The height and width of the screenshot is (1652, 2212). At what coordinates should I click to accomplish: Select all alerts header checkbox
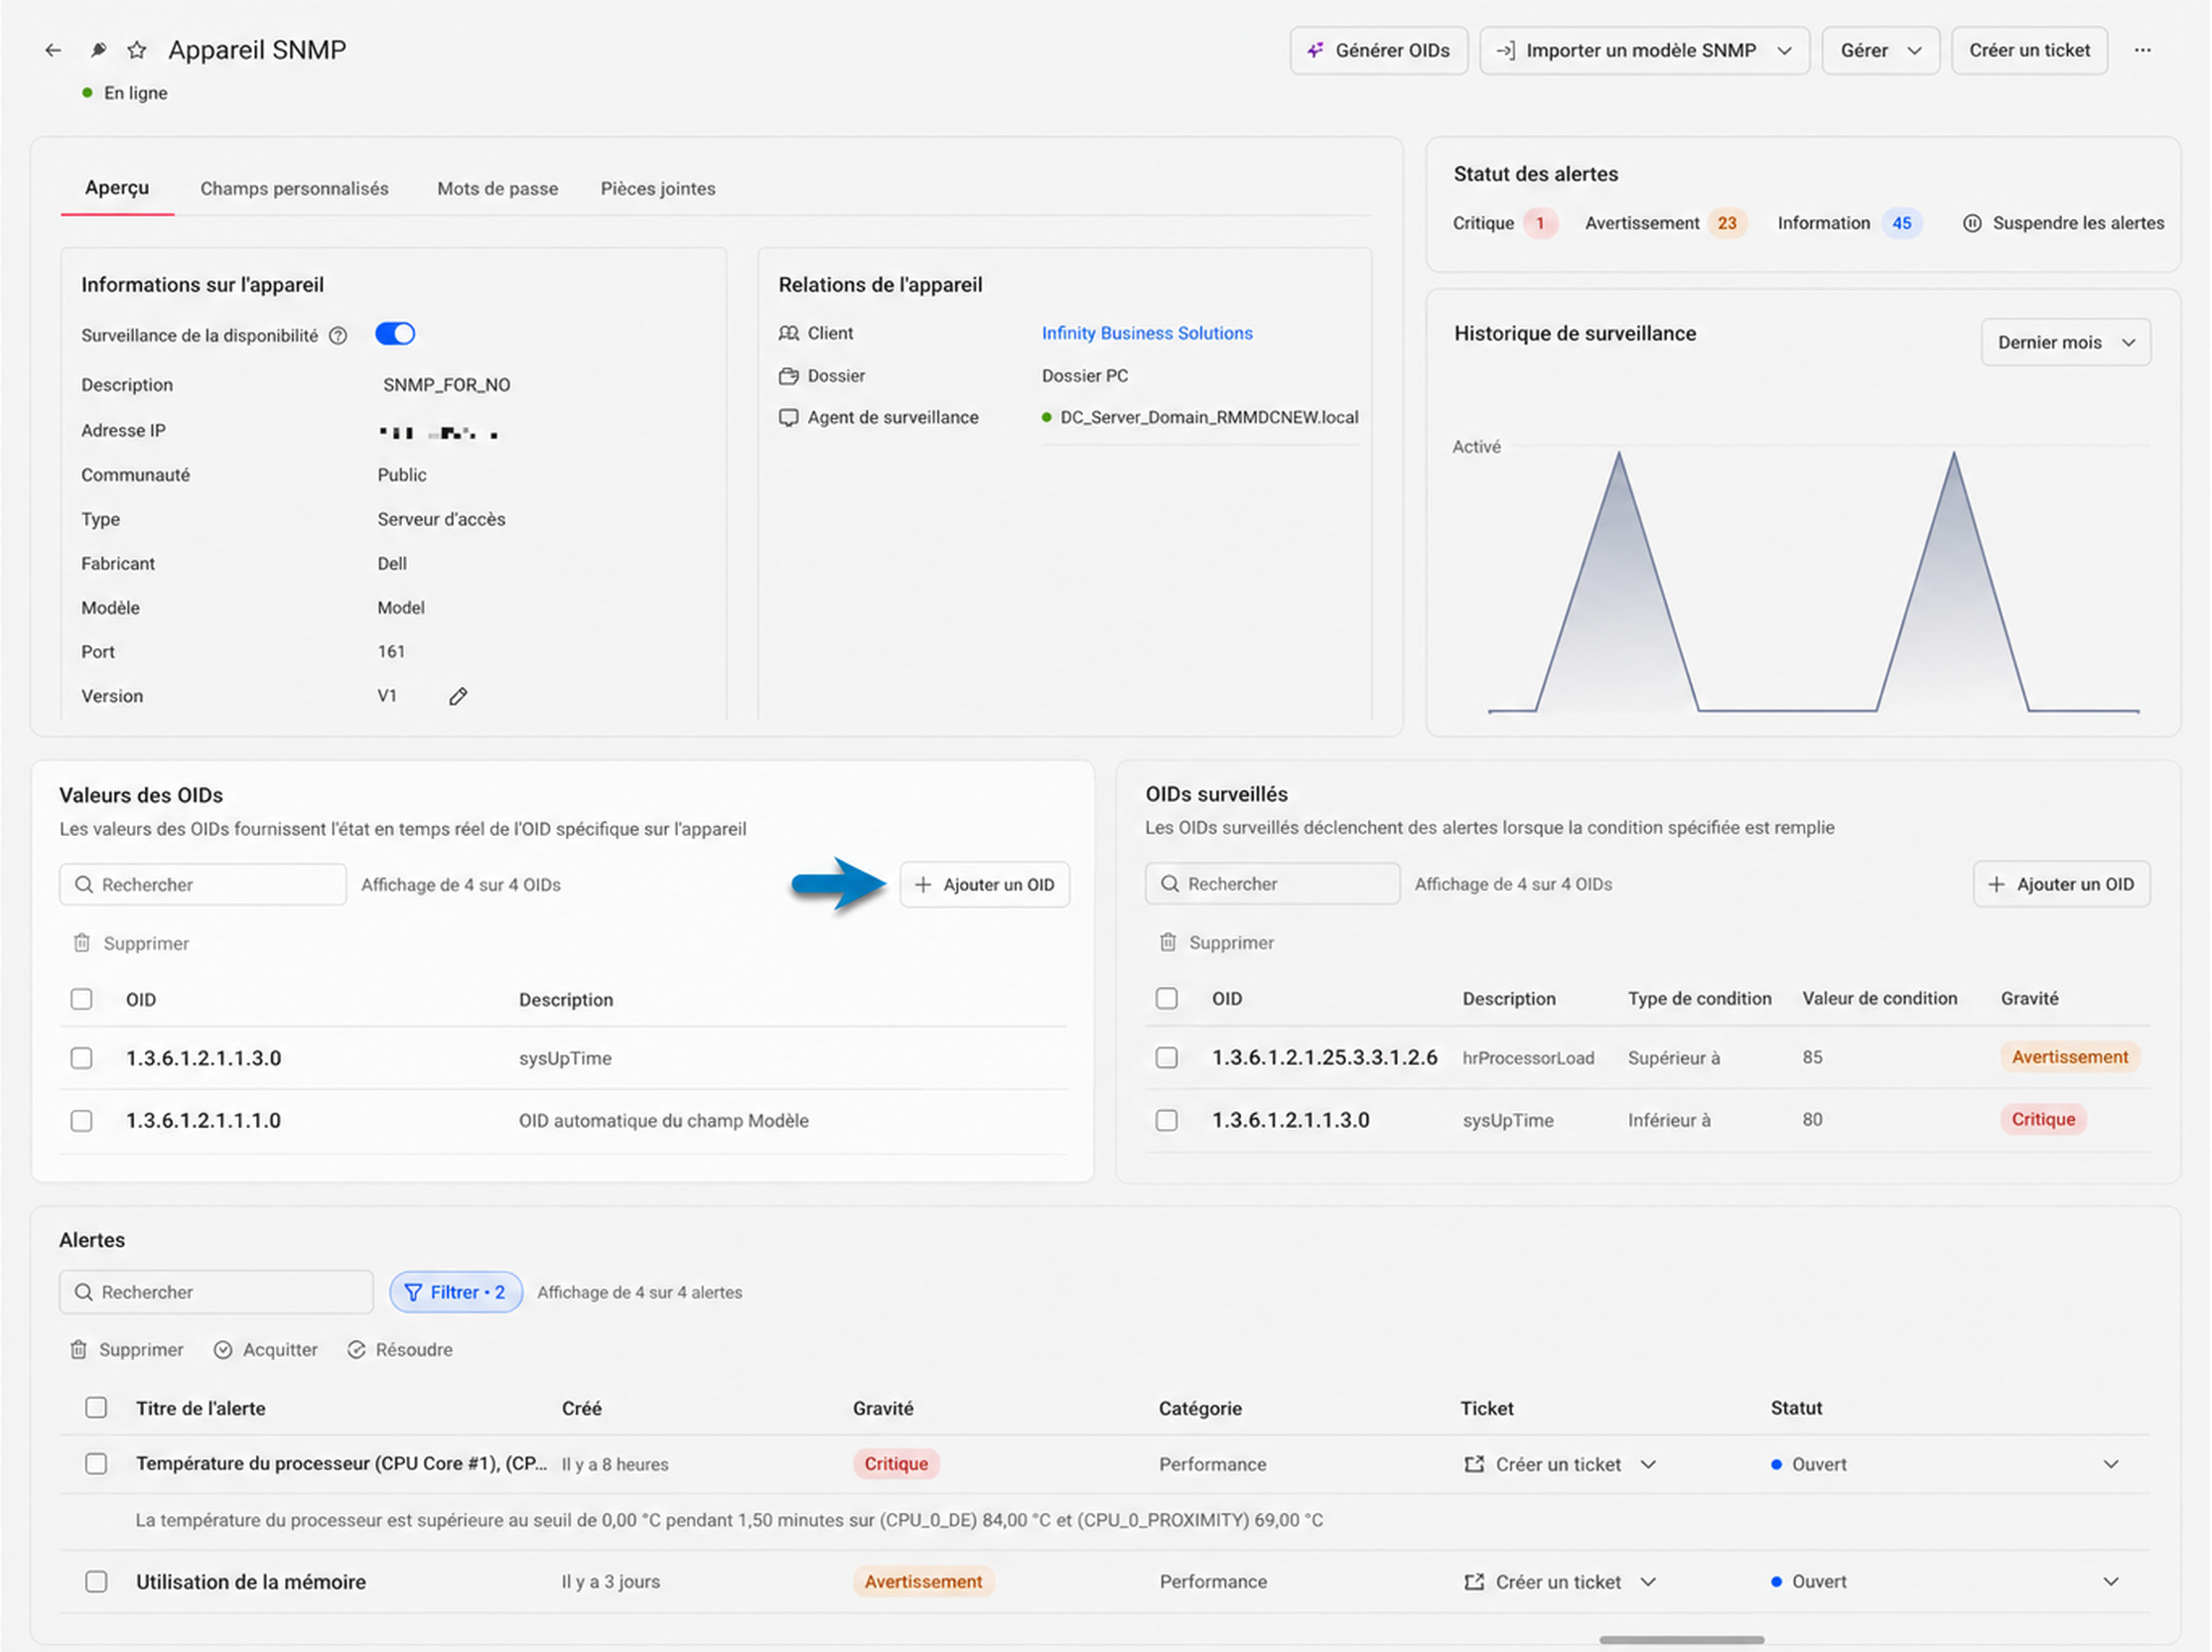coord(96,1408)
